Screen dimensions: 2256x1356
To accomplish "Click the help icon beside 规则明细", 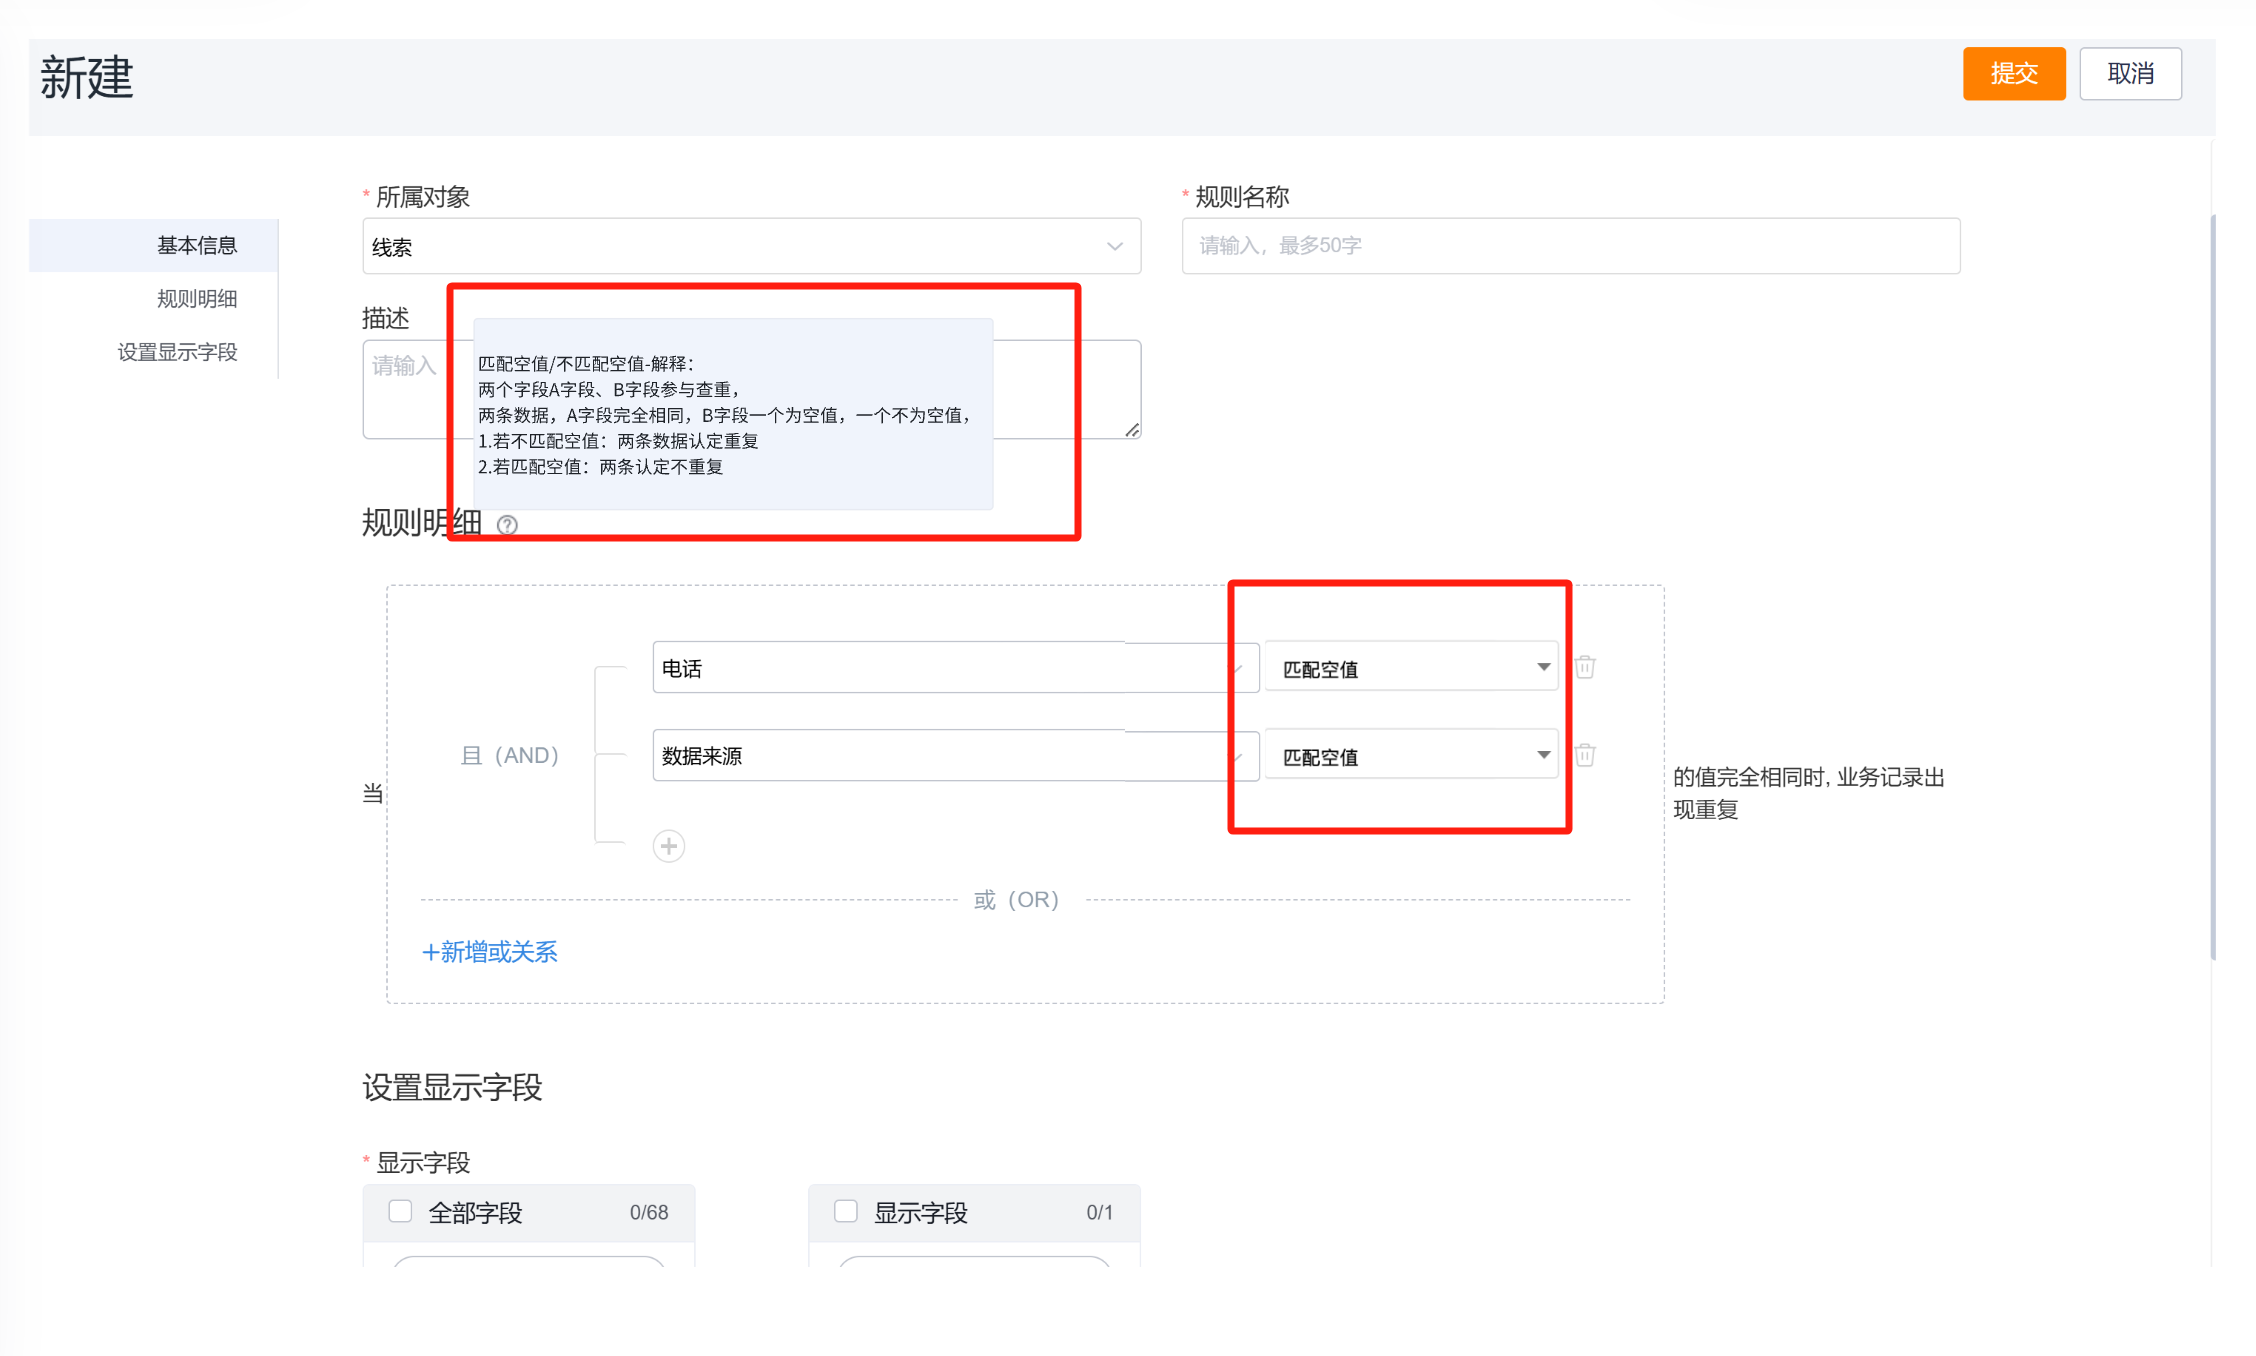I will click(507, 525).
